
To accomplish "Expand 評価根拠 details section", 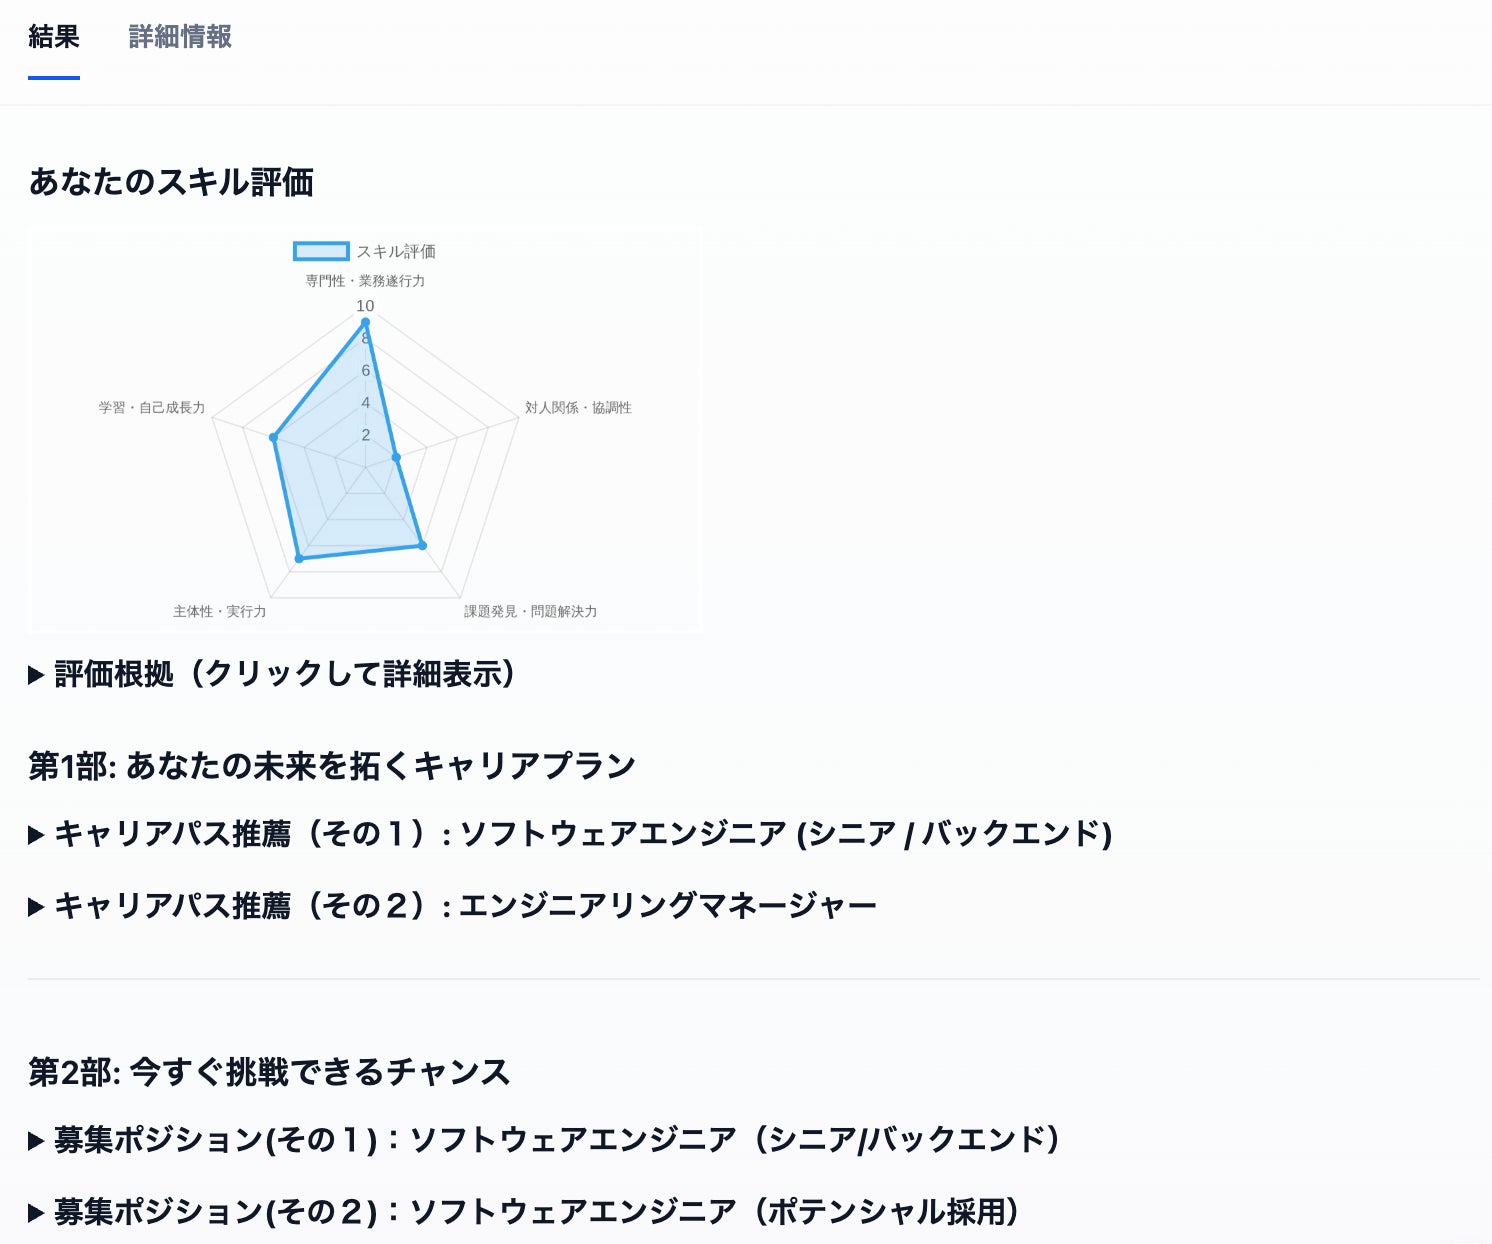I will 285,674.
